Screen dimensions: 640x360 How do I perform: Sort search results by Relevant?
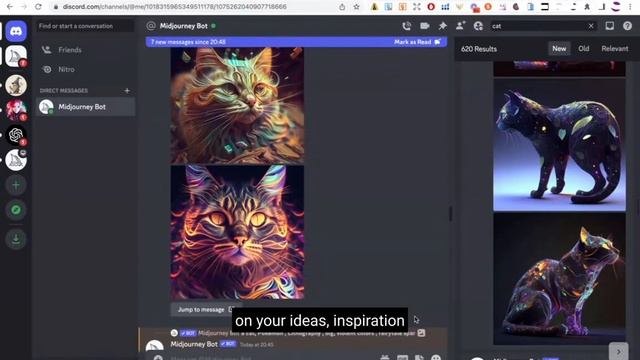point(615,49)
